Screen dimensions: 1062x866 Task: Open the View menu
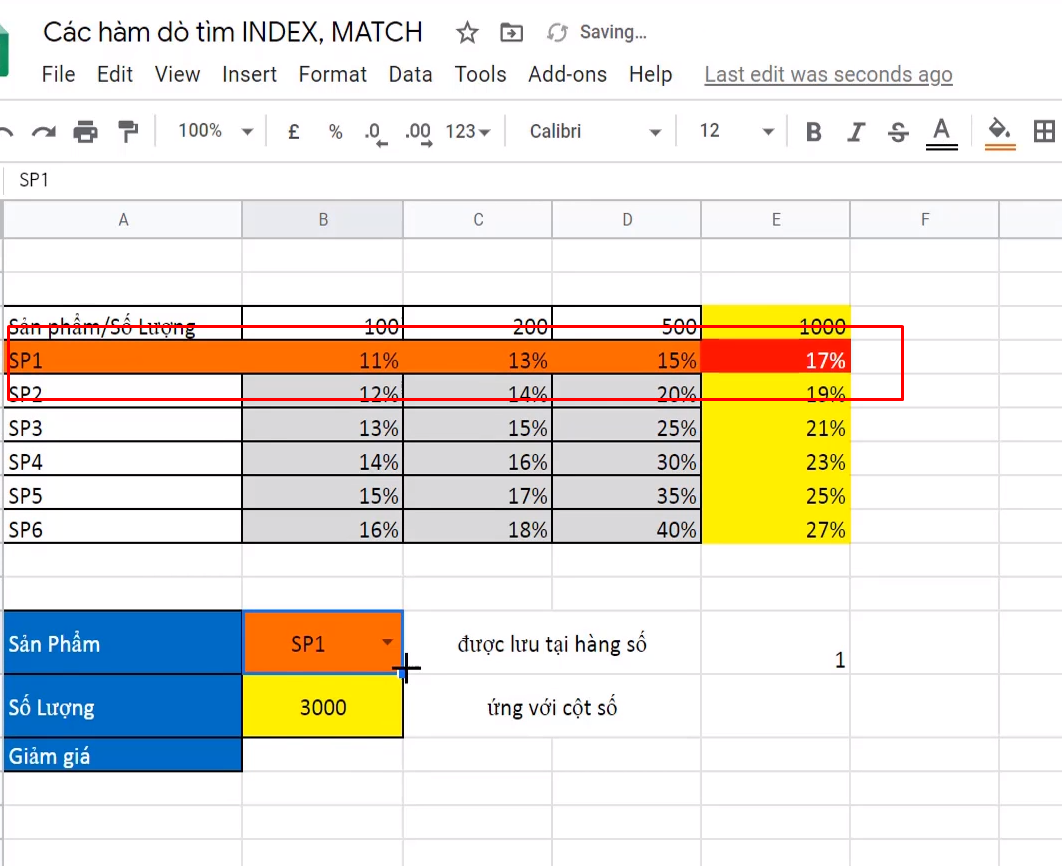tap(177, 74)
